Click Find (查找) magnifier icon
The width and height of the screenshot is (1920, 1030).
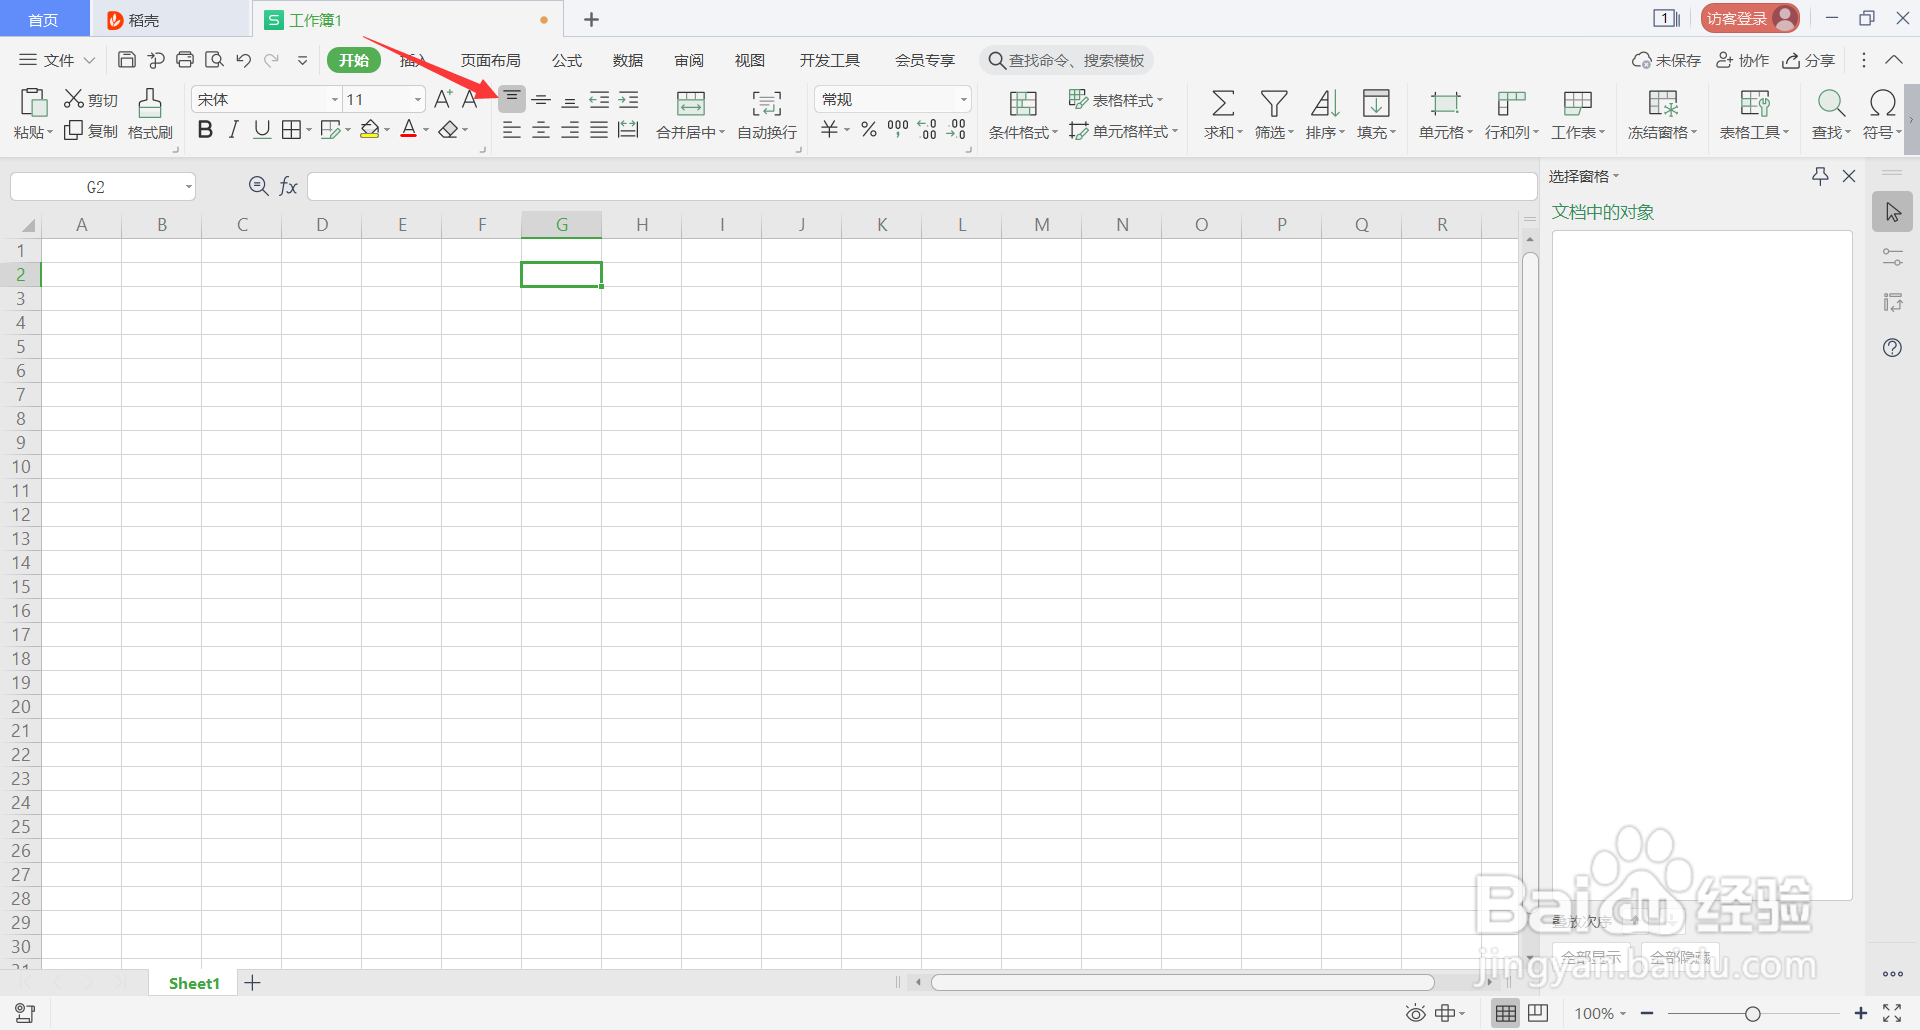pyautogui.click(x=1831, y=103)
